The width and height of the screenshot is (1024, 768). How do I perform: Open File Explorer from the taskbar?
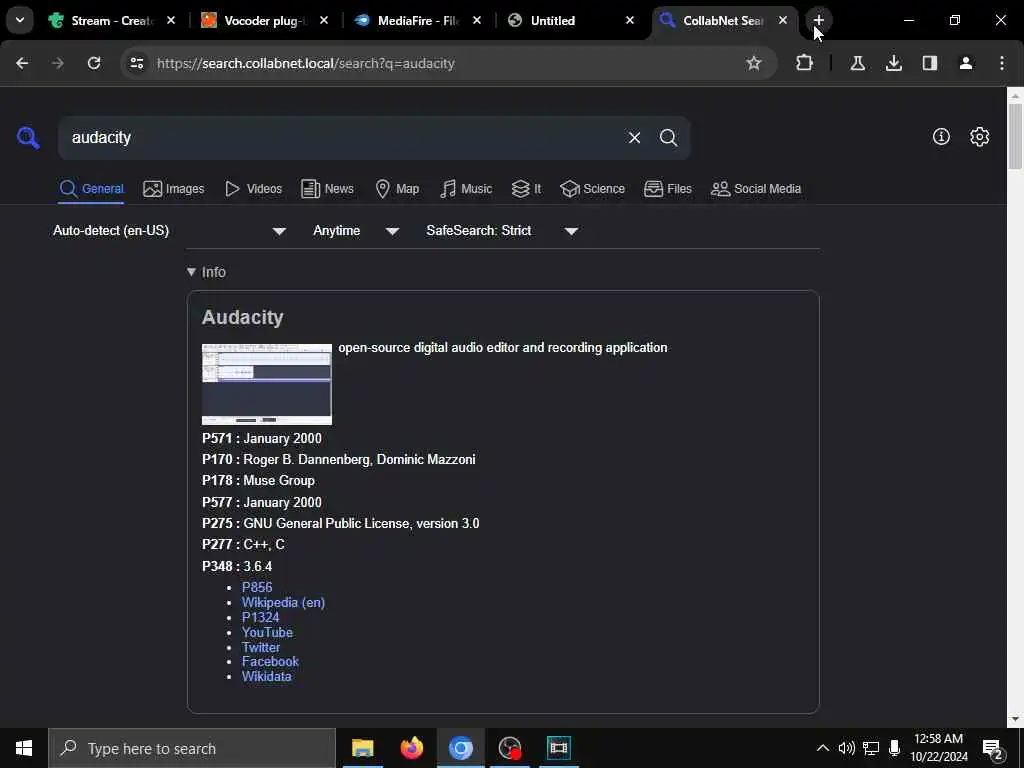pos(362,748)
